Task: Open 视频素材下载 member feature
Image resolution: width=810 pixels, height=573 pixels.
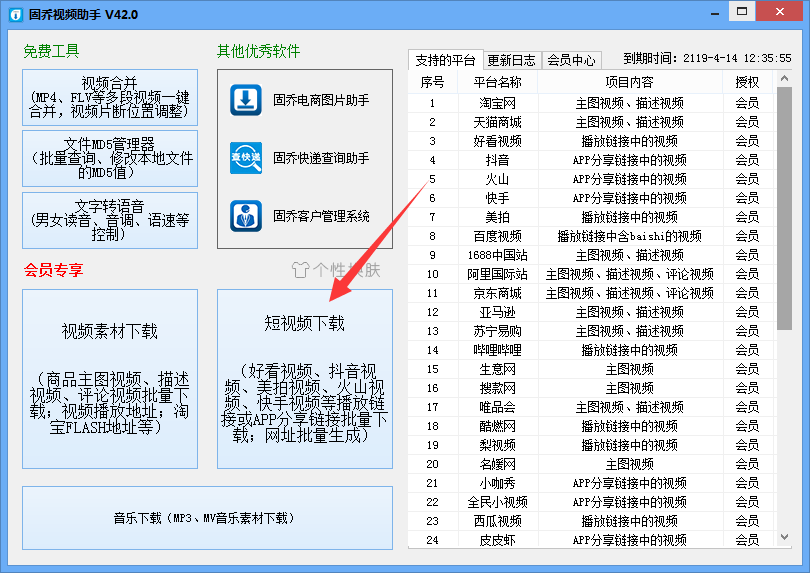Action: (110, 379)
